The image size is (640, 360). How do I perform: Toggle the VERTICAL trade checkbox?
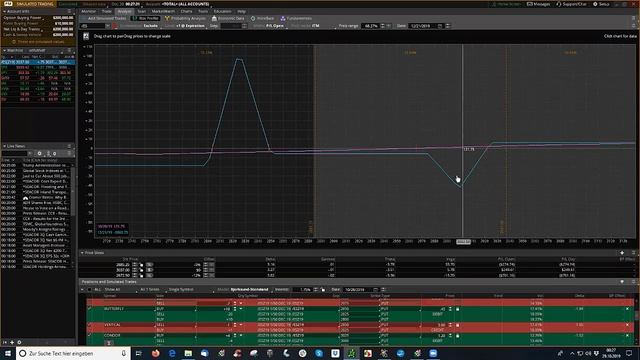[x=90, y=325]
